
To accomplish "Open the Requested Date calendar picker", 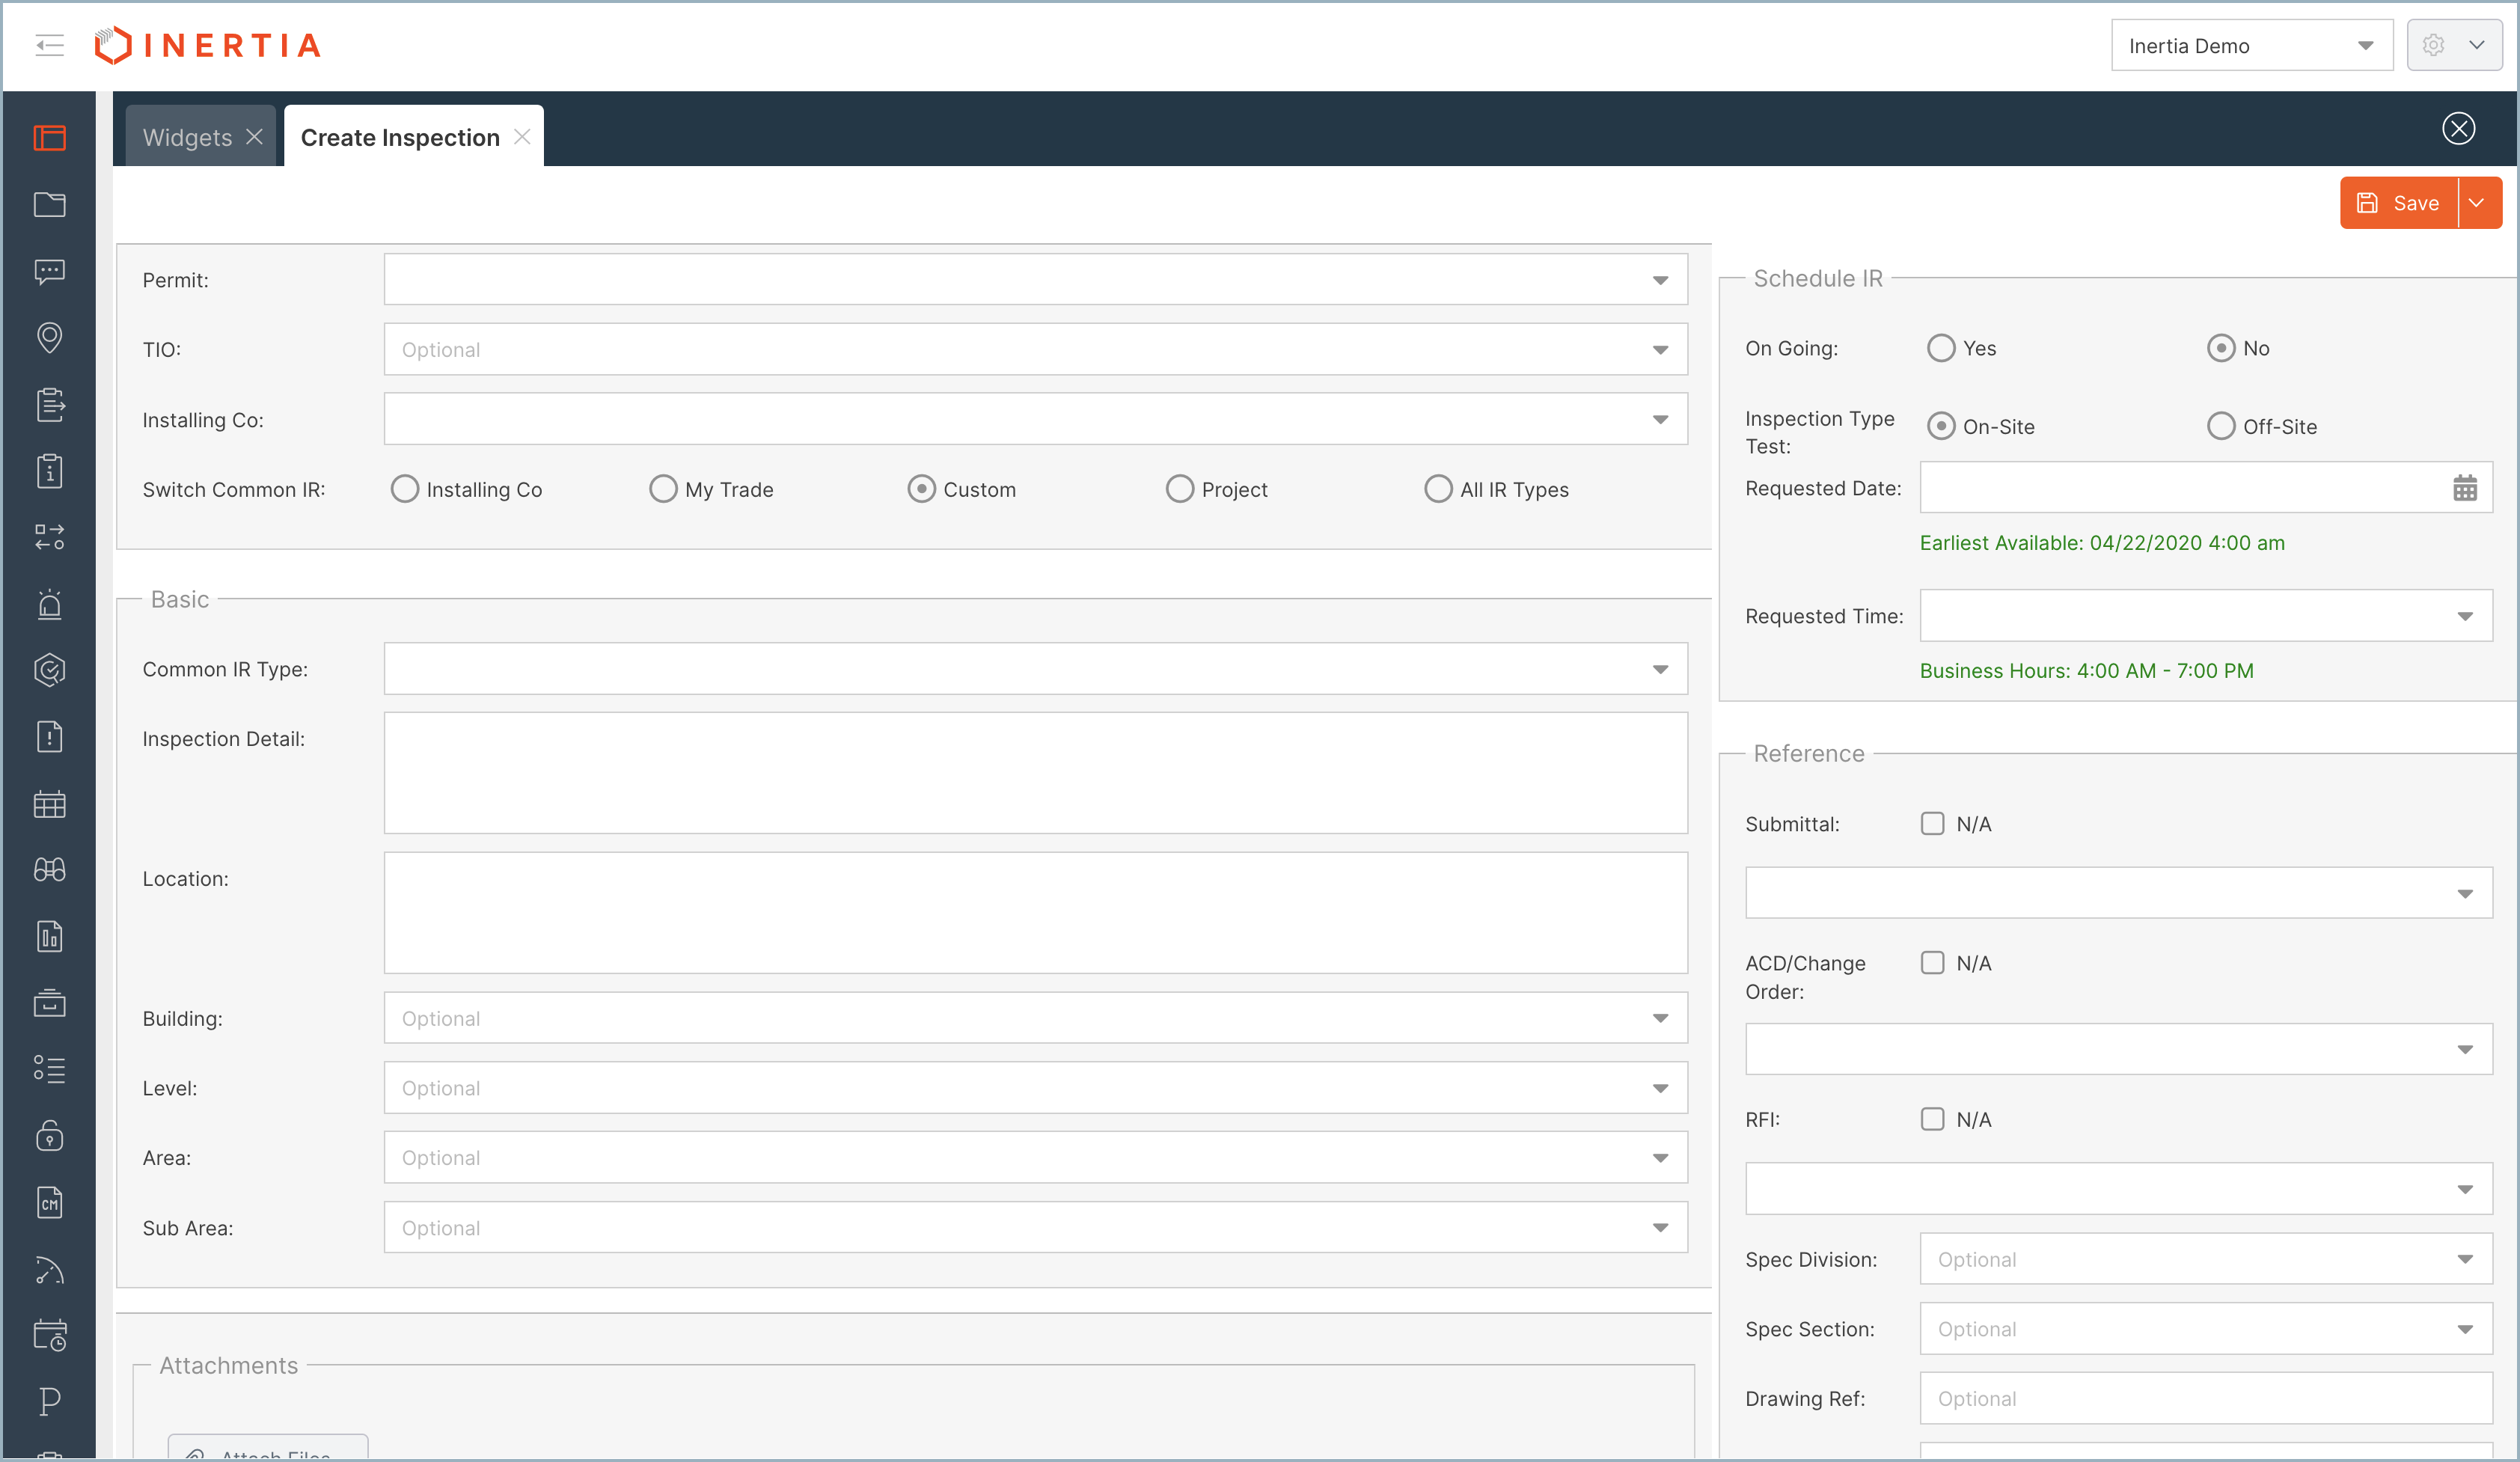I will [2464, 488].
